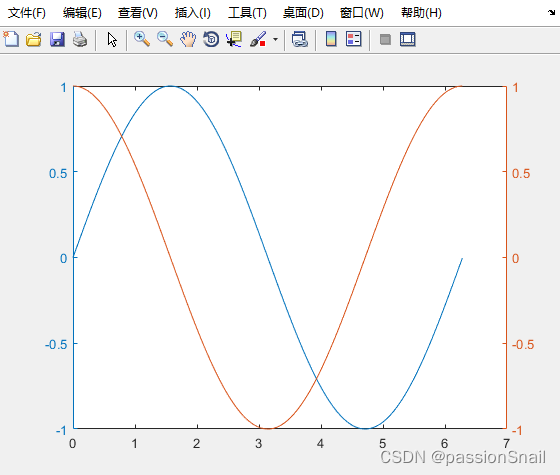Image resolution: width=560 pixels, height=475 pixels.
Task: Toggle the Data Cursor tool
Action: tap(234, 39)
